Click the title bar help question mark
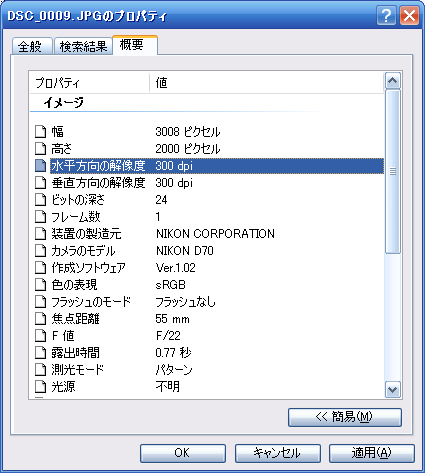425x473 pixels. point(386,15)
